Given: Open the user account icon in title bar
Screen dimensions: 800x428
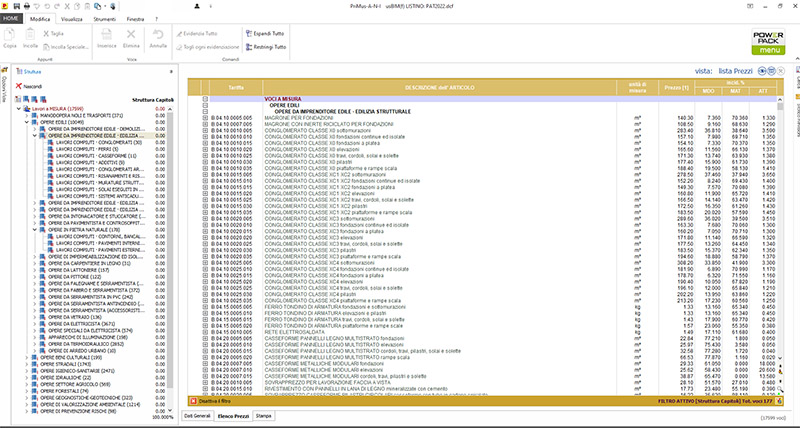Looking at the screenshot, I should tap(197, 6).
